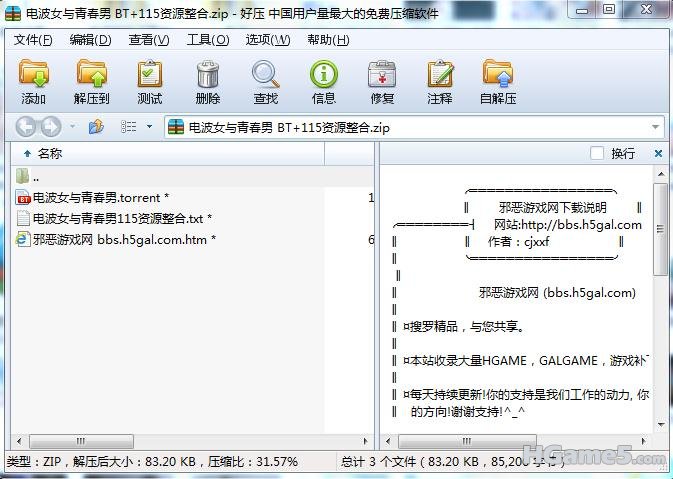Click the txt document file icon
This screenshot has height=479, width=673.
click(23, 218)
